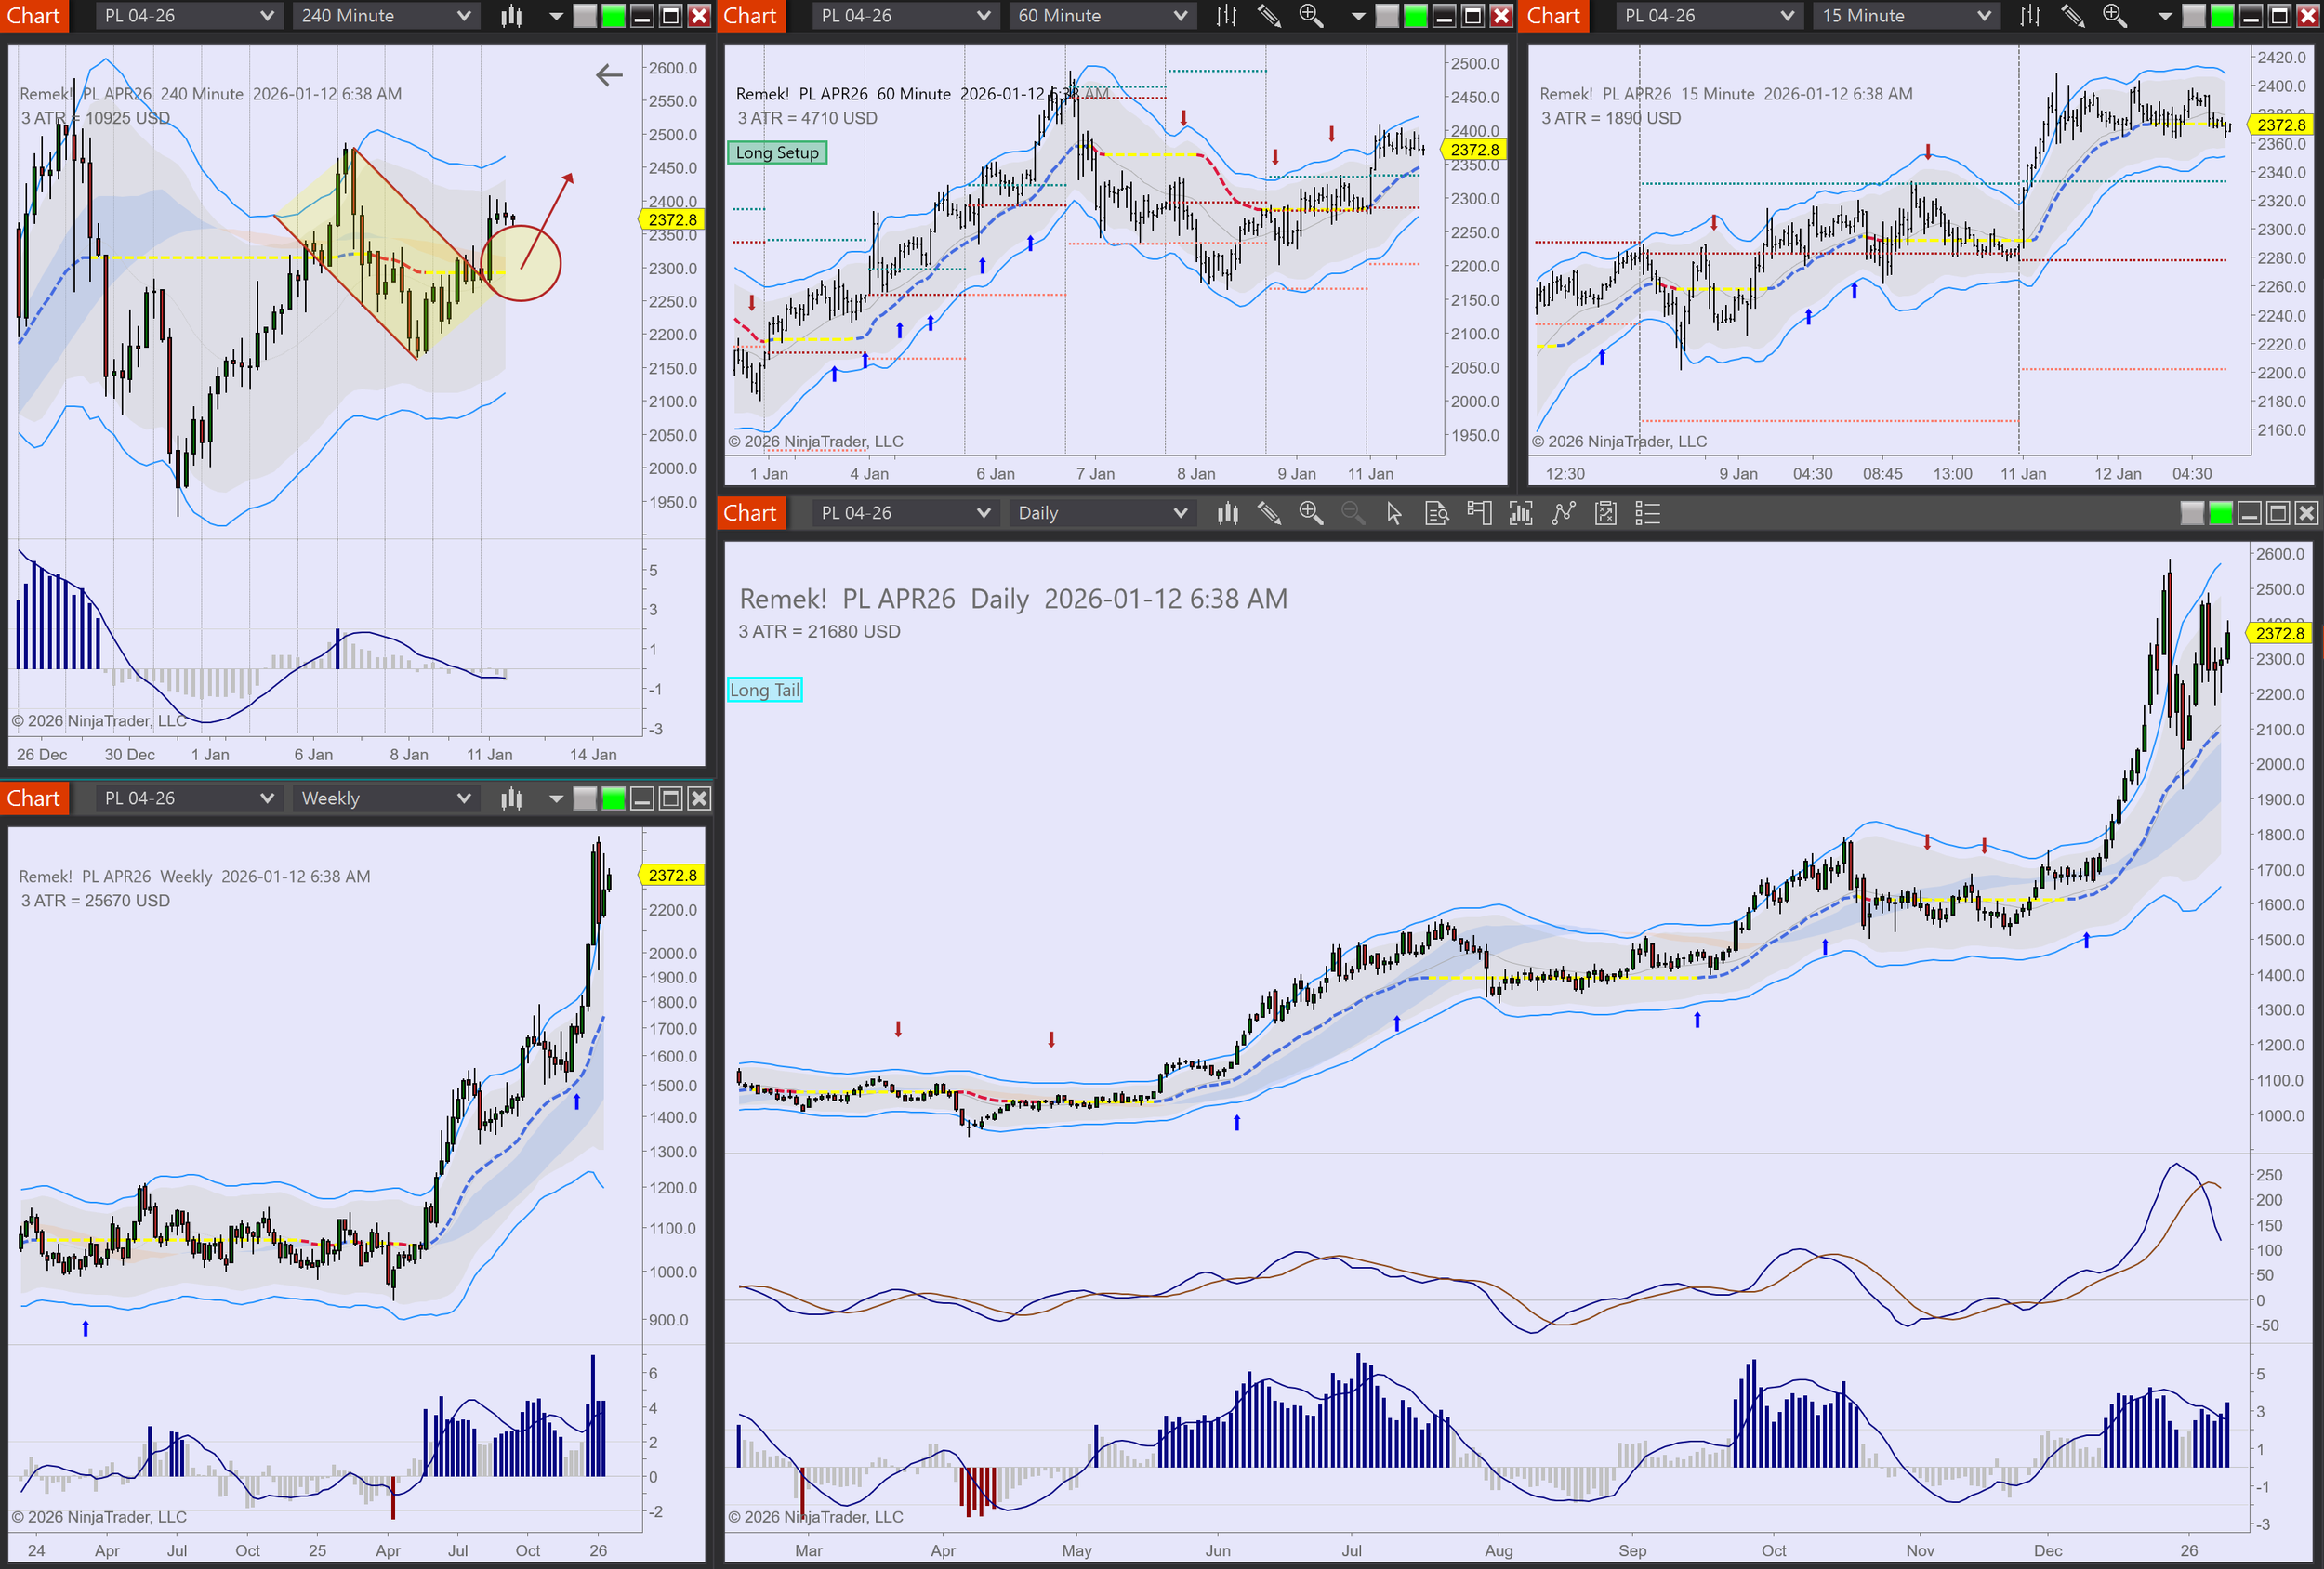Click the Long Tail label on Daily chart
This screenshot has height=1569, width=2324.
tap(764, 690)
